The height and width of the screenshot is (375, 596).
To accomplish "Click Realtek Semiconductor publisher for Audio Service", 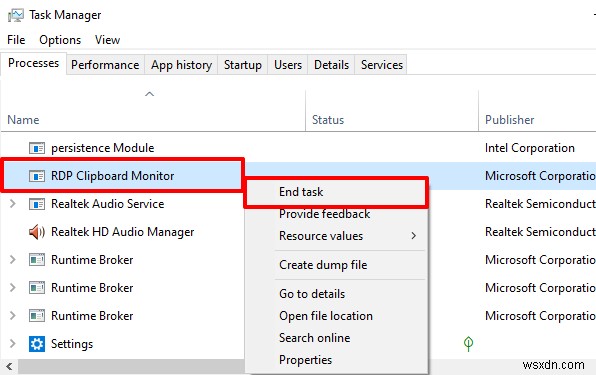I will pyautogui.click(x=540, y=204).
